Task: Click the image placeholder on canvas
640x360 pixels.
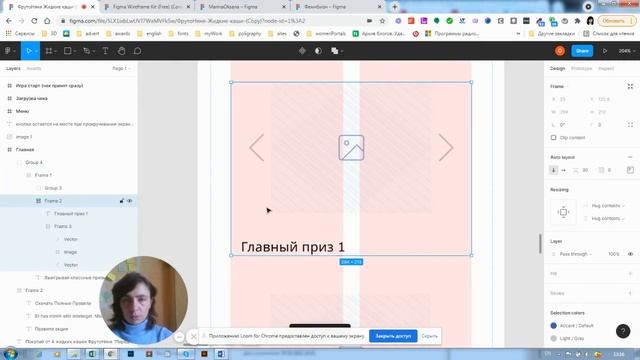Action: click(351, 147)
